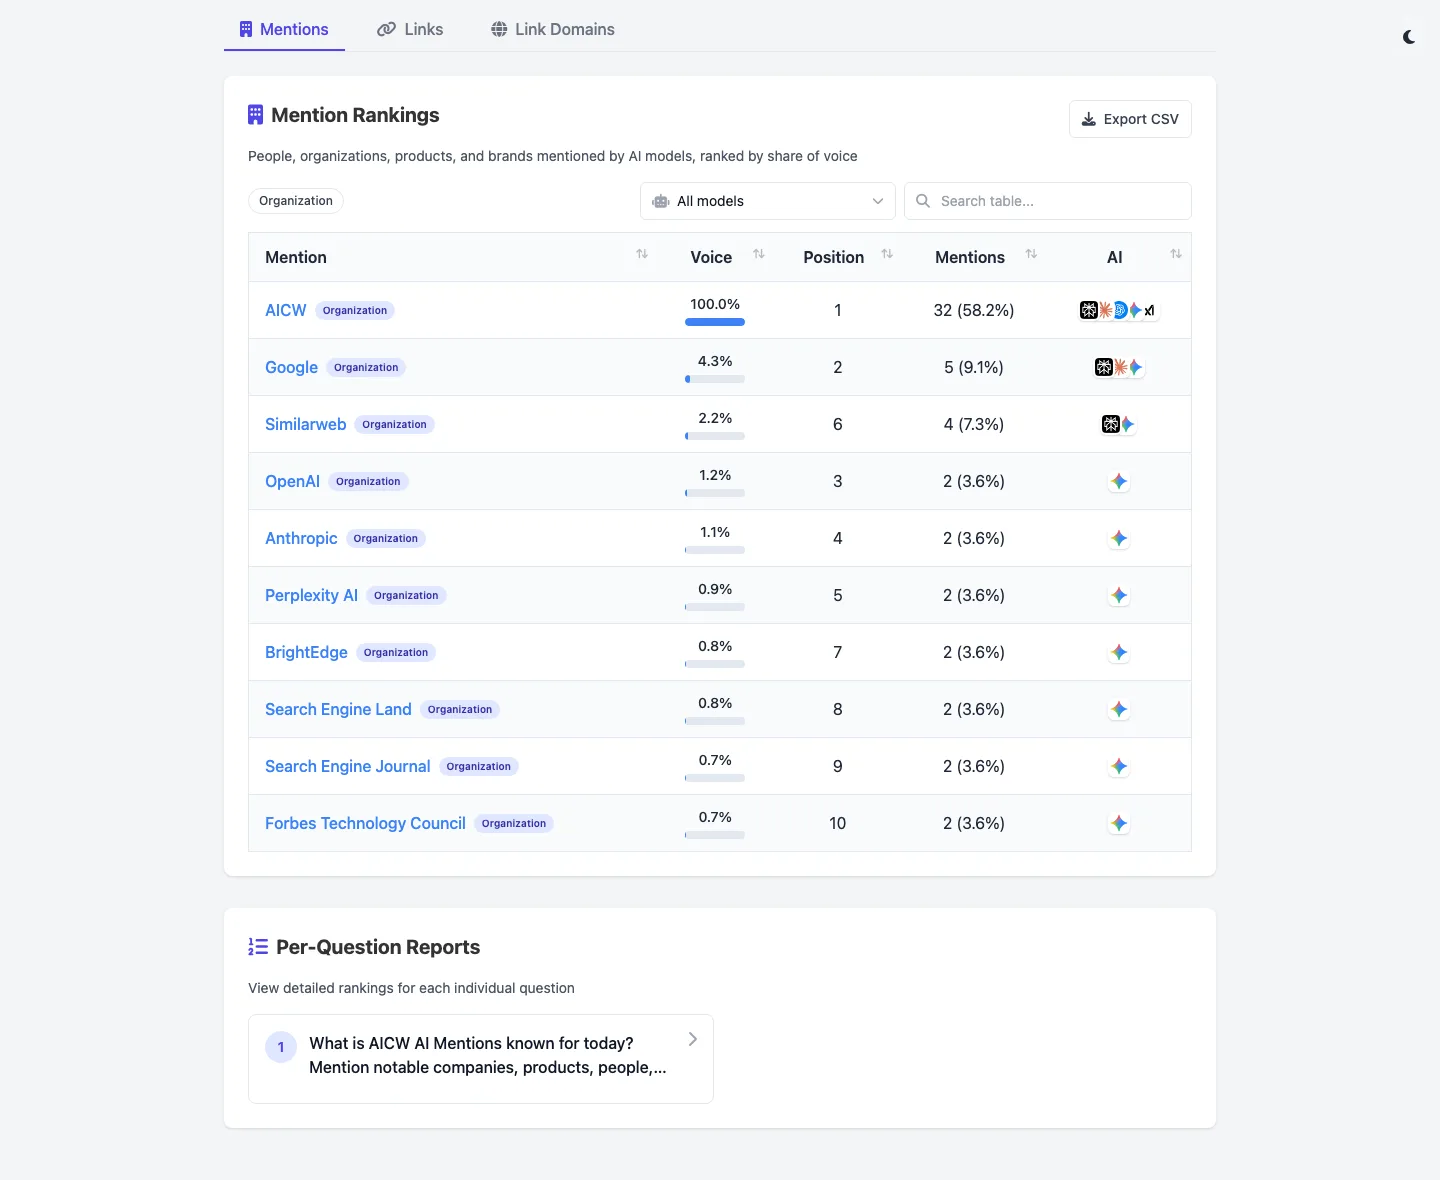1440x1180 pixels.
Task: Sort by the Position column arrows
Action: 887,254
